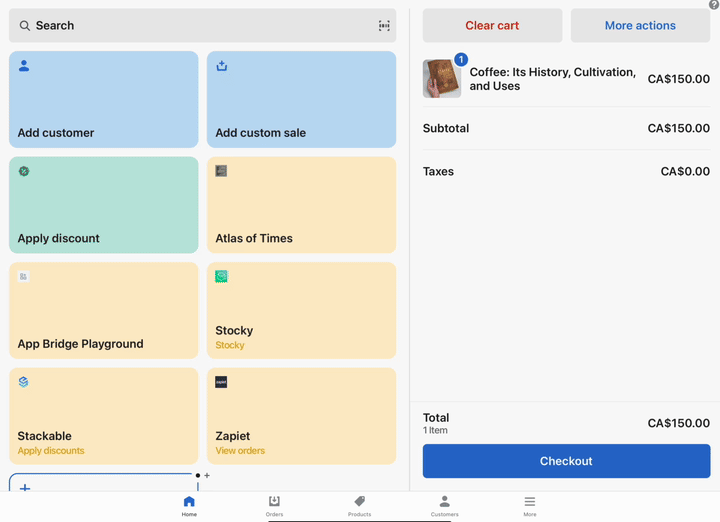Open the help question mark icon
The image size is (720, 522).
point(714,5)
